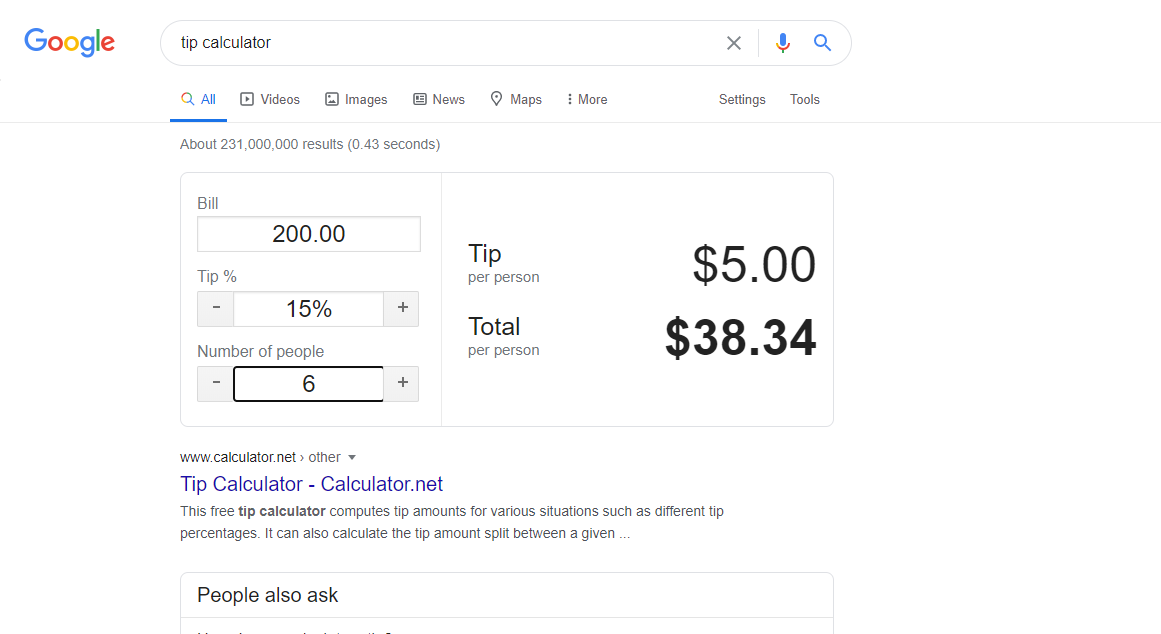
Task: Expand the calculator.net URL dropdown arrow
Action: [352, 458]
